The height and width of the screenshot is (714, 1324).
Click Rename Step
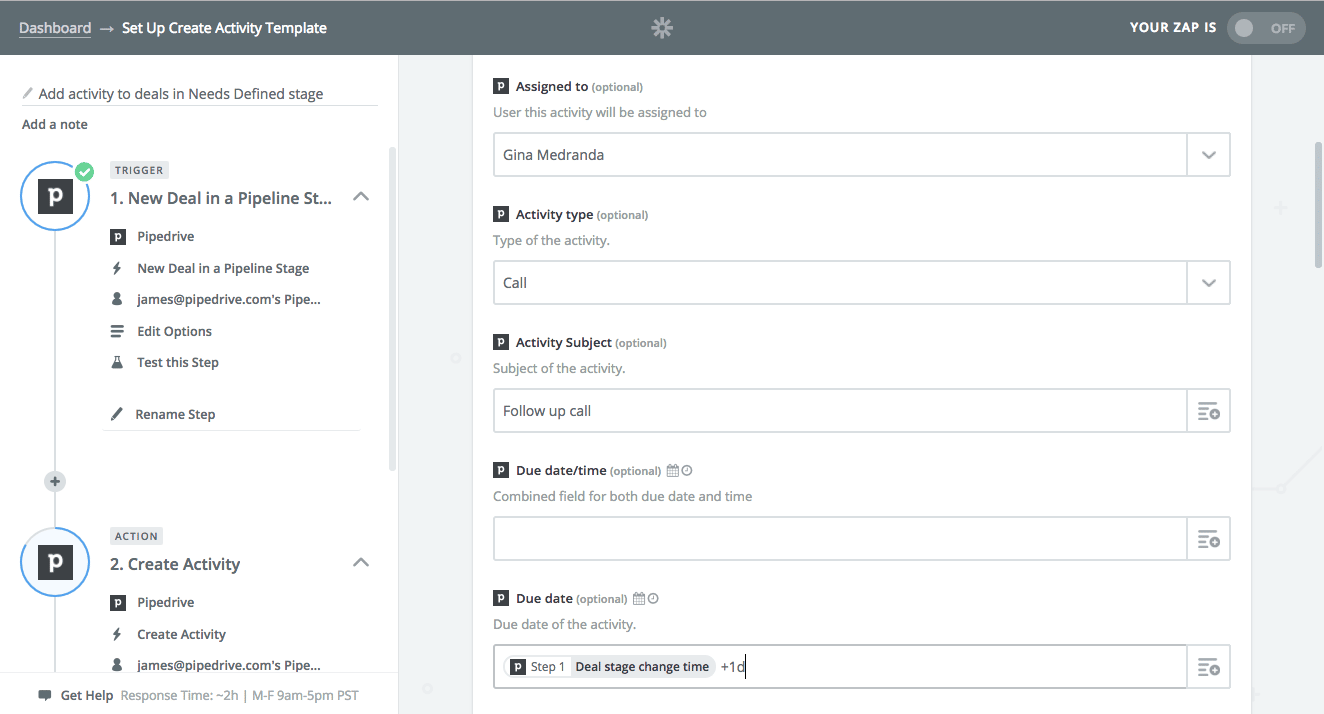[176, 414]
